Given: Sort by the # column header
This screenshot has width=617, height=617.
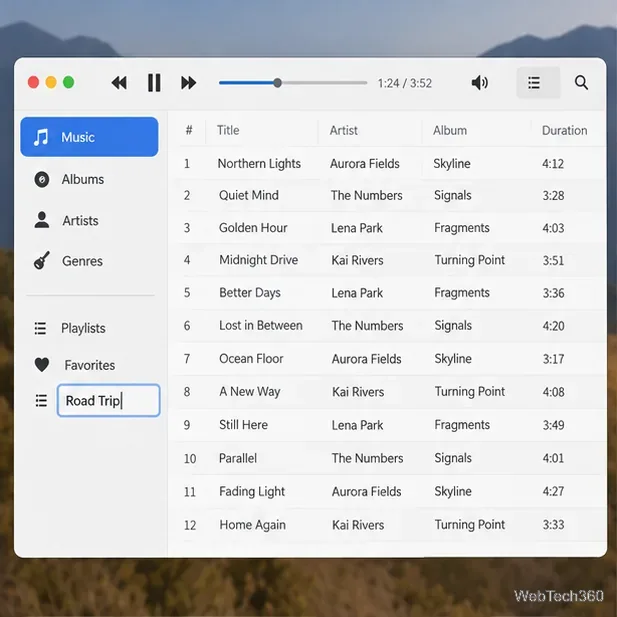Looking at the screenshot, I should [189, 130].
